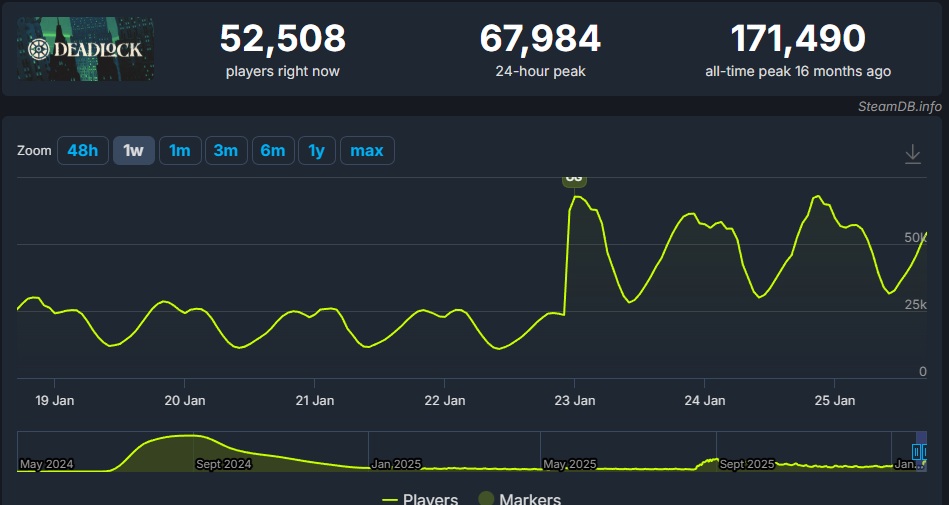Toggle the Players series in legend

tap(420, 499)
